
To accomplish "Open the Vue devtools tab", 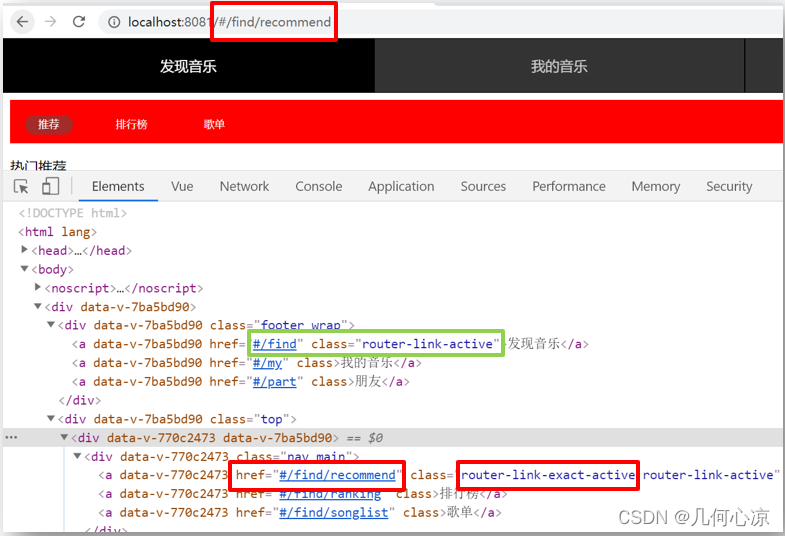I will 182,186.
